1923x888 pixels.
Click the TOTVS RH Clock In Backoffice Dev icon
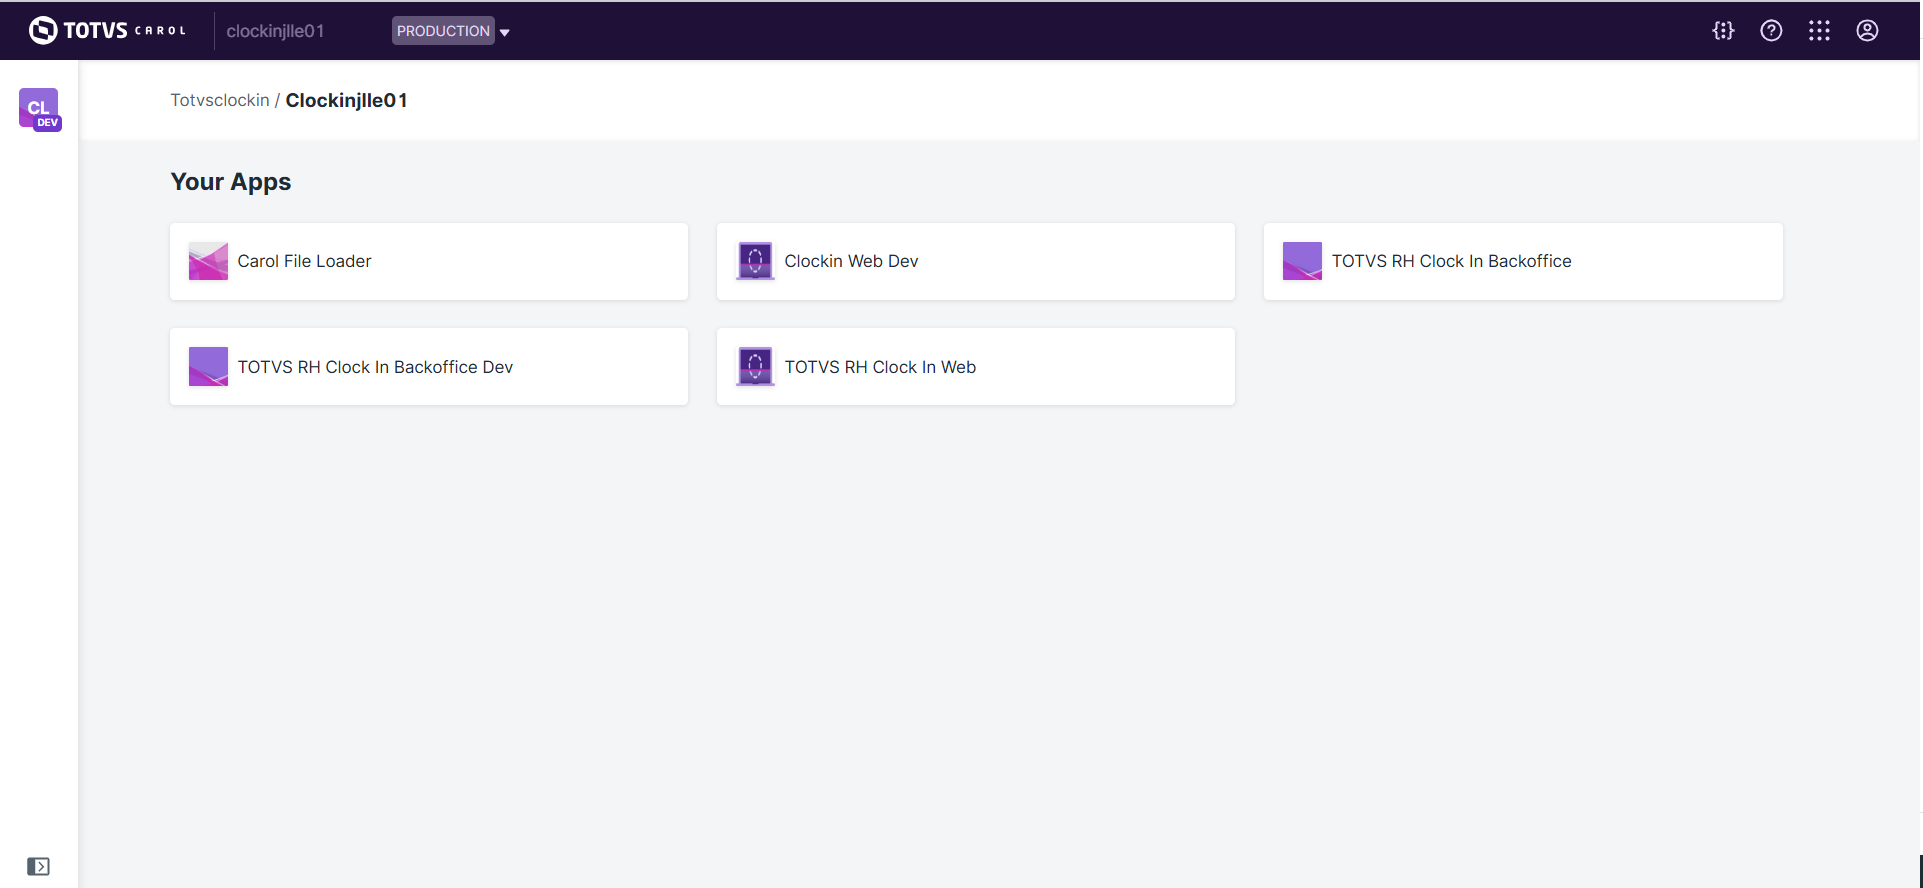(208, 367)
